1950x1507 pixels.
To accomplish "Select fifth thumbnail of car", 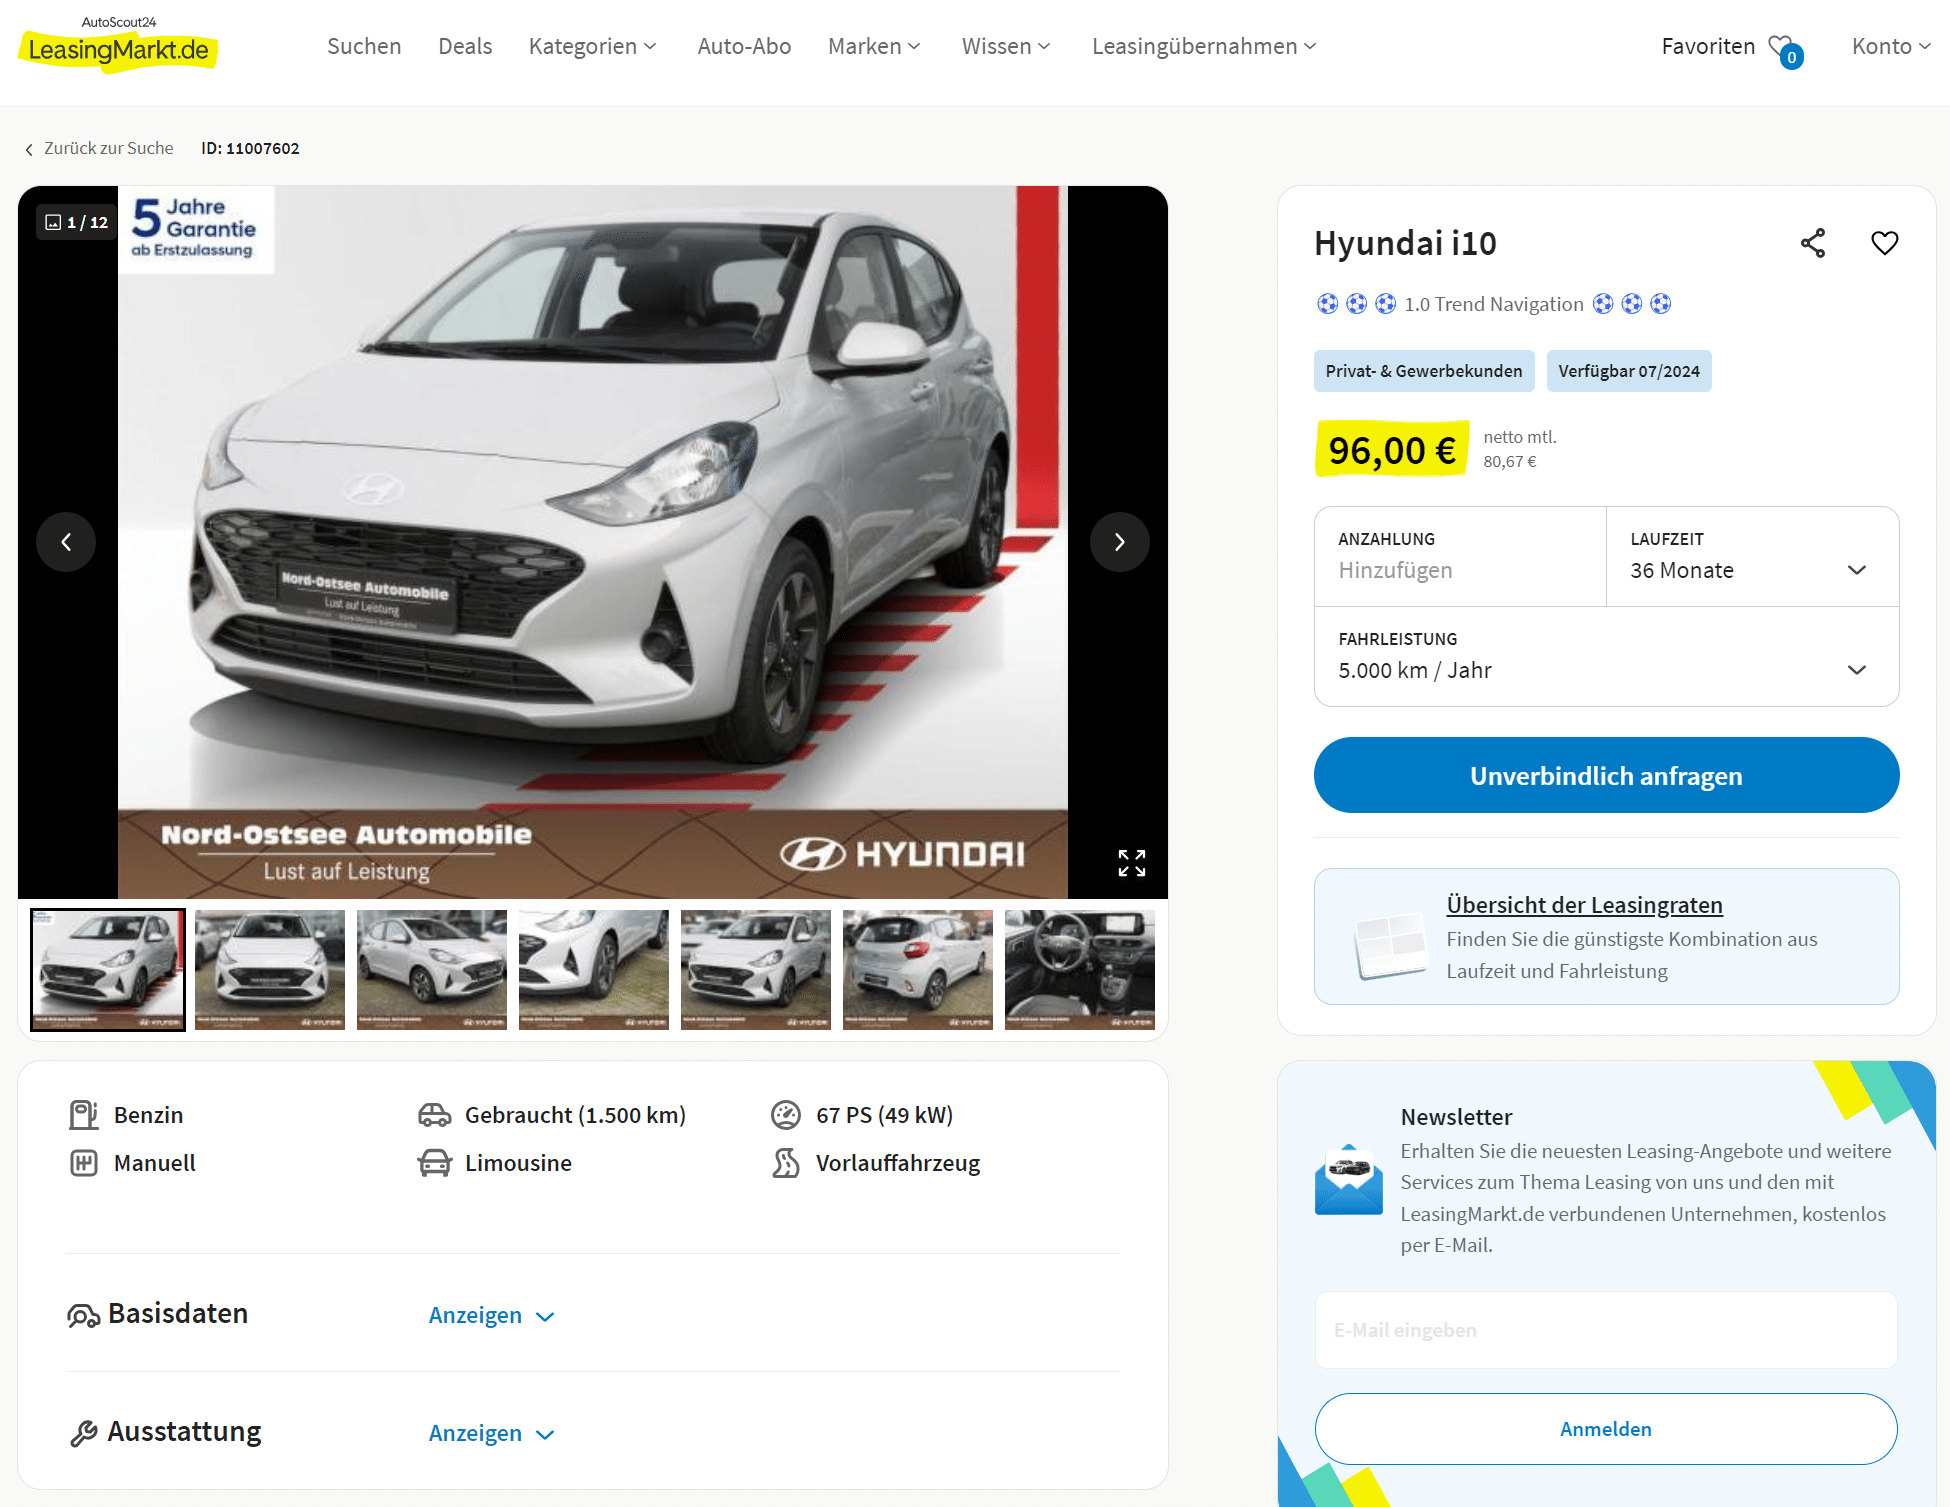I will click(x=756, y=969).
